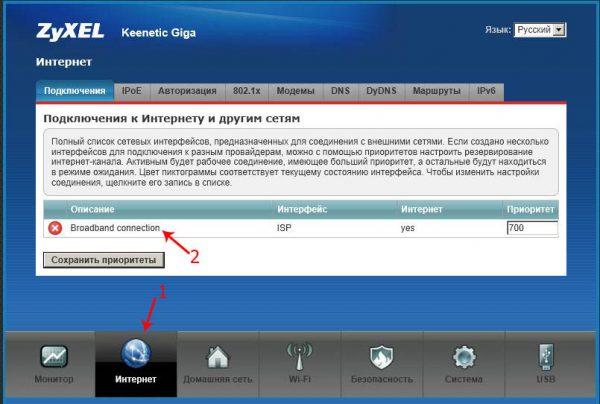The image size is (600, 404).
Task: Open the Интернет globe icon
Action: (x=136, y=353)
